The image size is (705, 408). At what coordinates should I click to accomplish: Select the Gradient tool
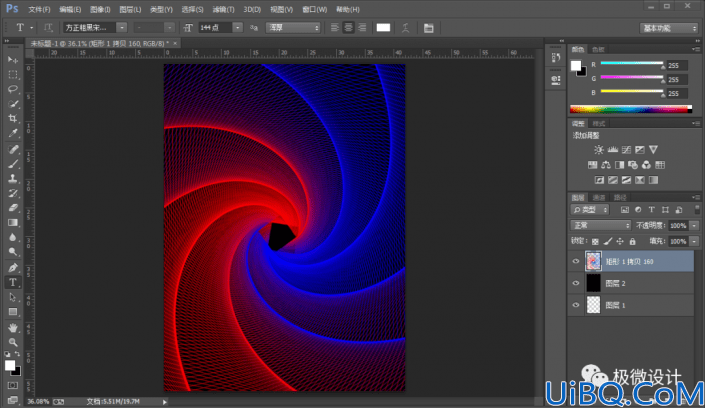[x=13, y=223]
